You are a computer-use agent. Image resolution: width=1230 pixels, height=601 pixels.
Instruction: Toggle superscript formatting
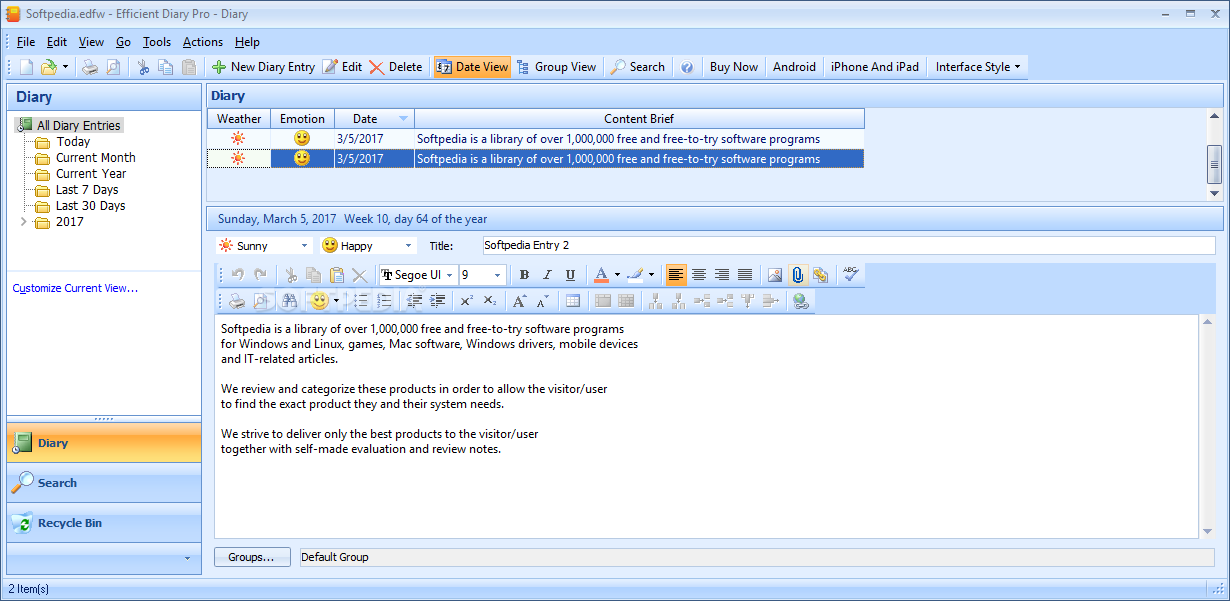coord(467,300)
